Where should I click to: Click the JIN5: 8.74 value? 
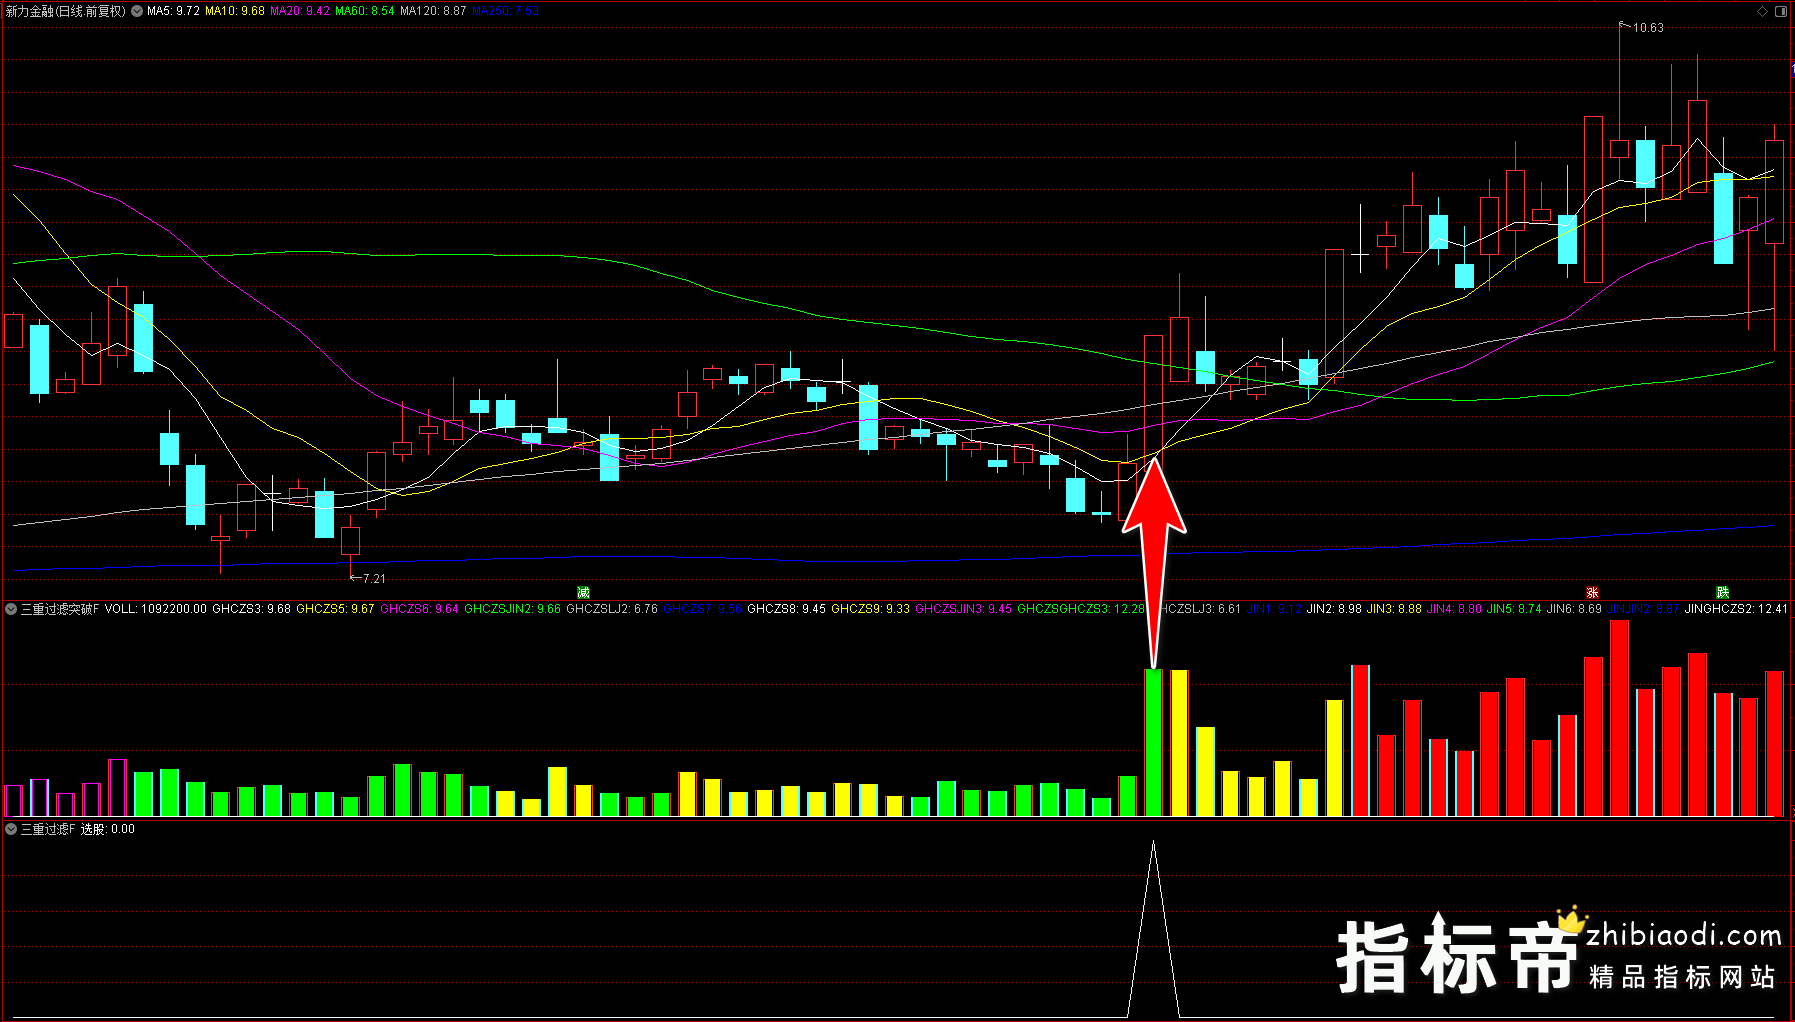[x=1514, y=608]
